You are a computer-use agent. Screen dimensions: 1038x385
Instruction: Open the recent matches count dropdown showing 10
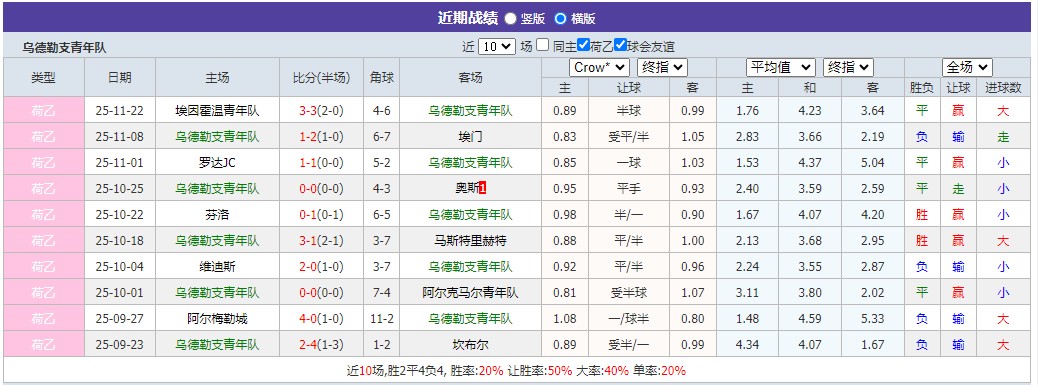(x=496, y=46)
